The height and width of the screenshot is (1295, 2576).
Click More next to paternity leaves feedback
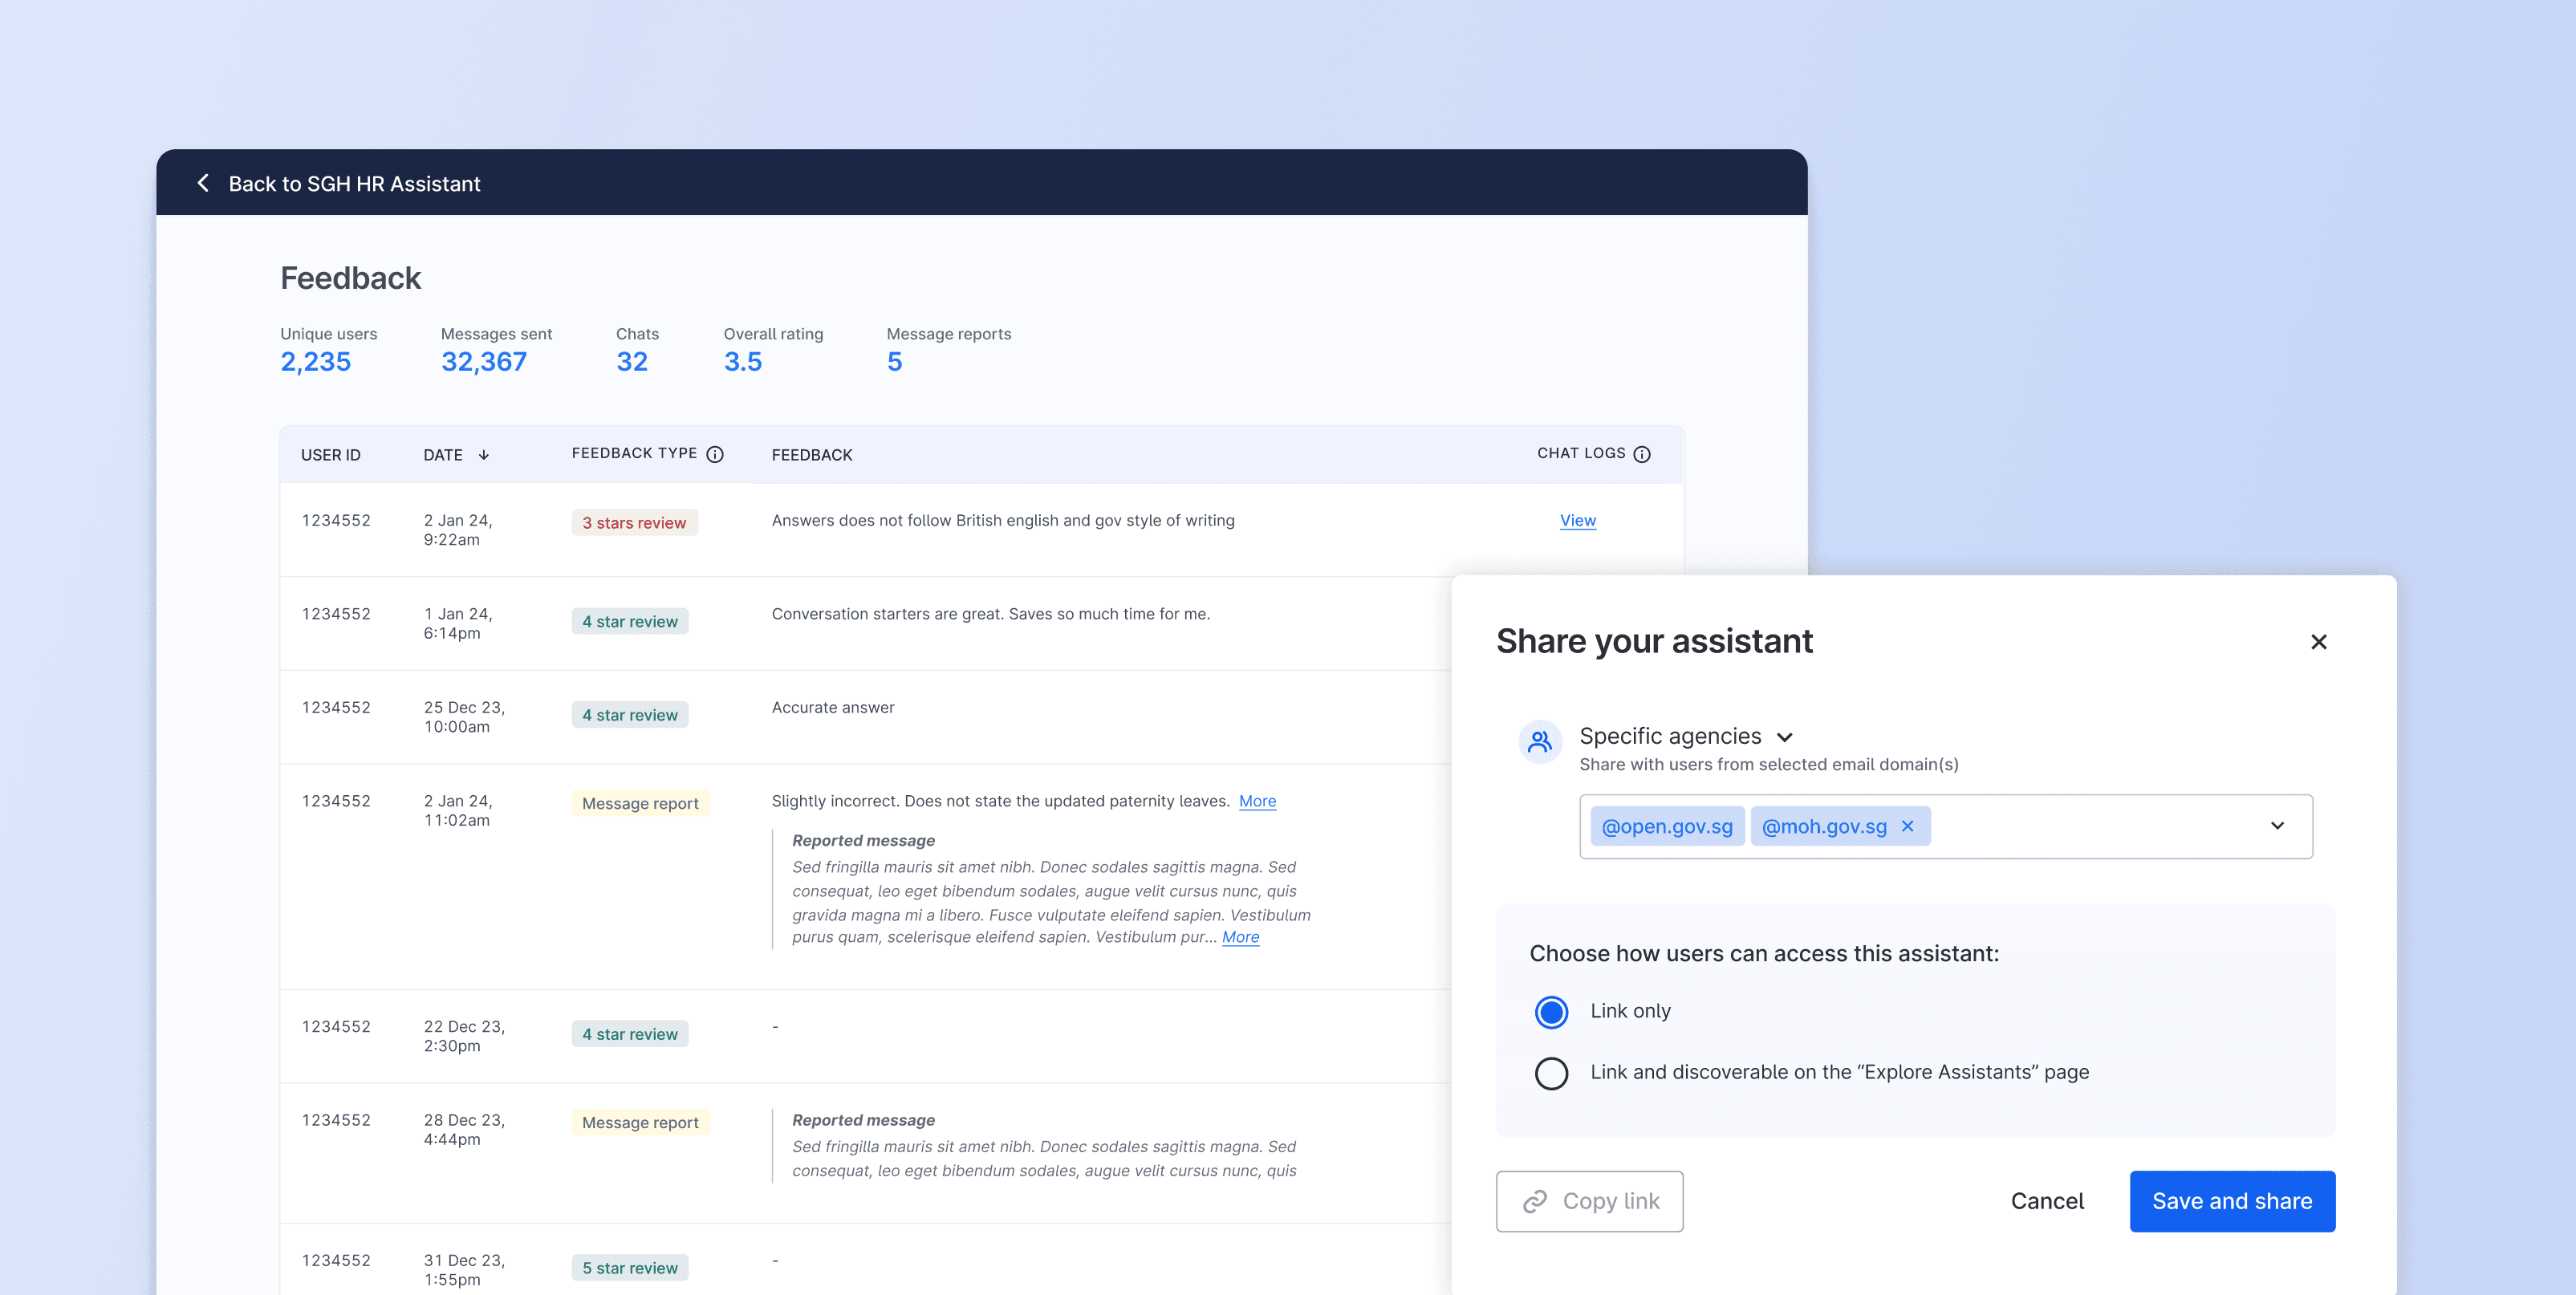(x=1257, y=800)
